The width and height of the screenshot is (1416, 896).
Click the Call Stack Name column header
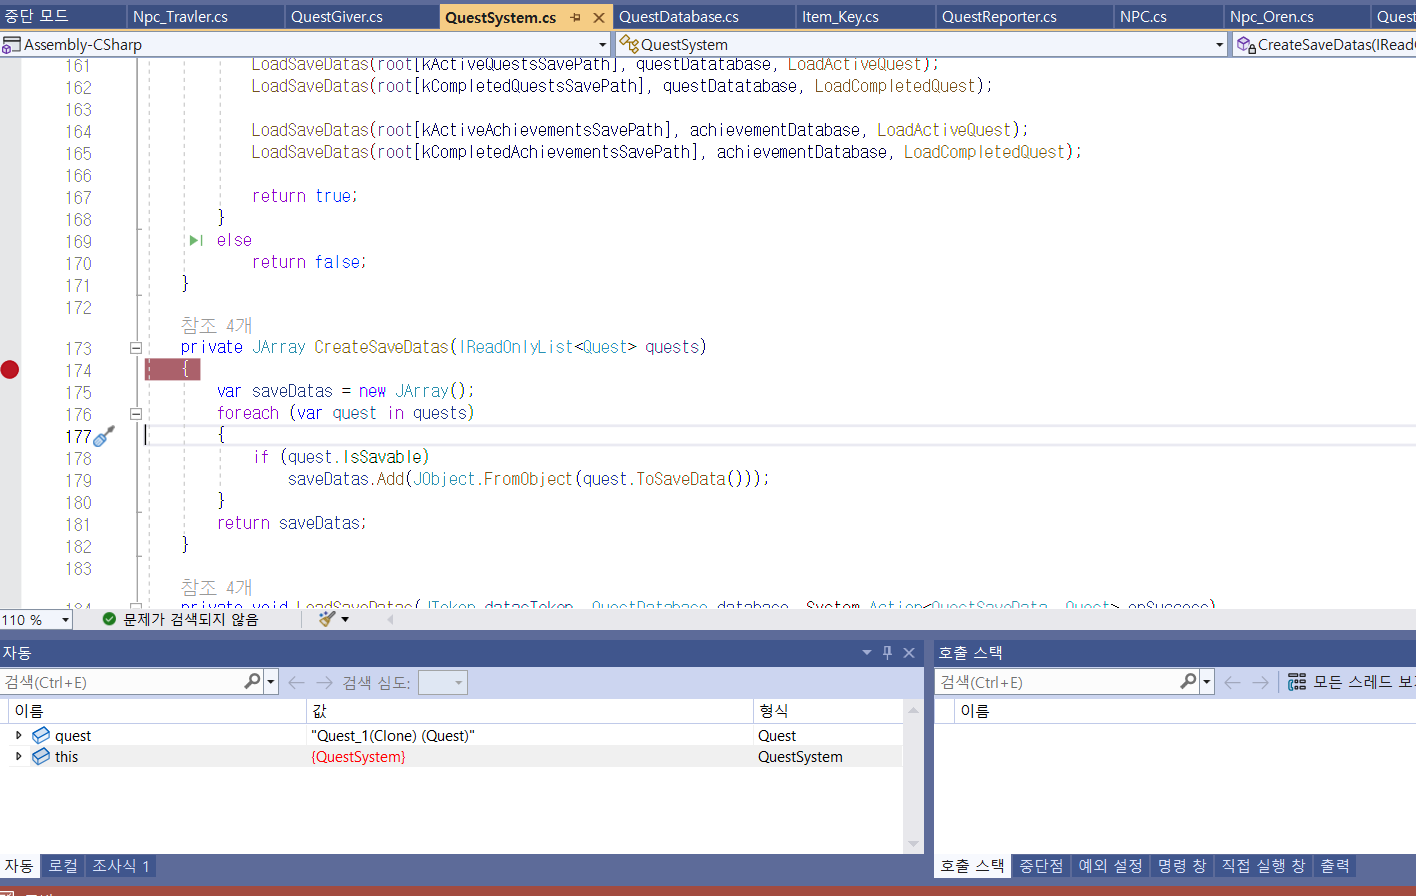click(x=1184, y=711)
